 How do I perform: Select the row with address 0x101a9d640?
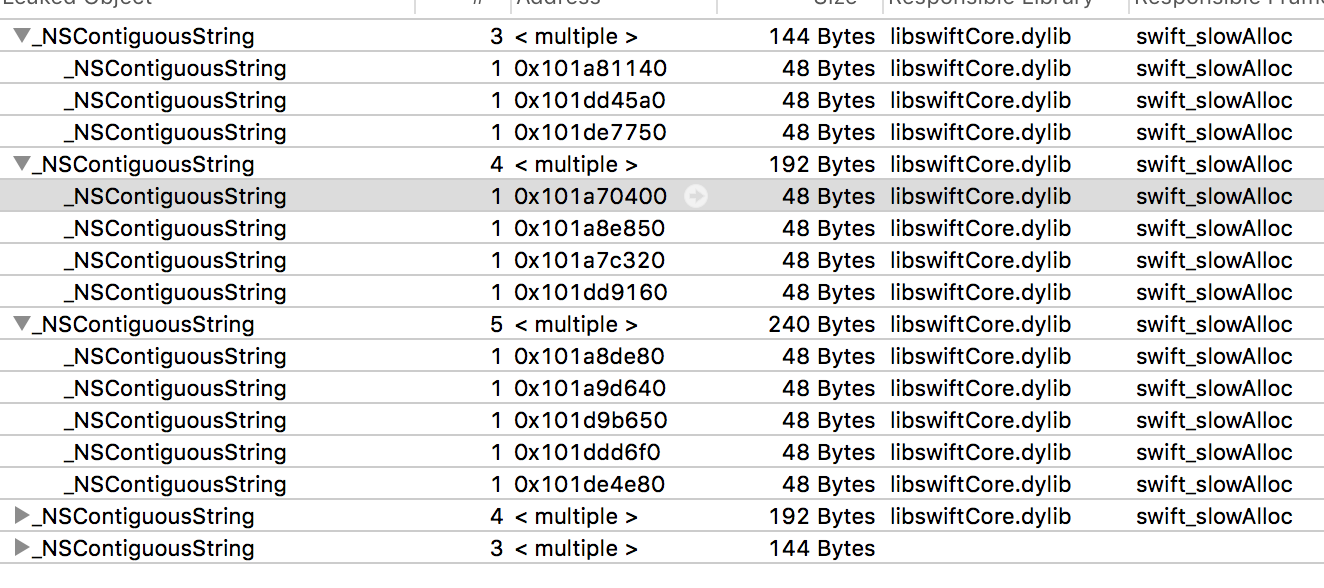(662, 389)
